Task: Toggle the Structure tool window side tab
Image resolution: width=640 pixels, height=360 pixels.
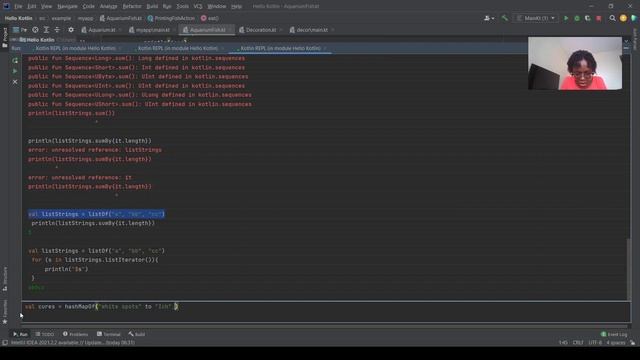Action: click(5, 279)
